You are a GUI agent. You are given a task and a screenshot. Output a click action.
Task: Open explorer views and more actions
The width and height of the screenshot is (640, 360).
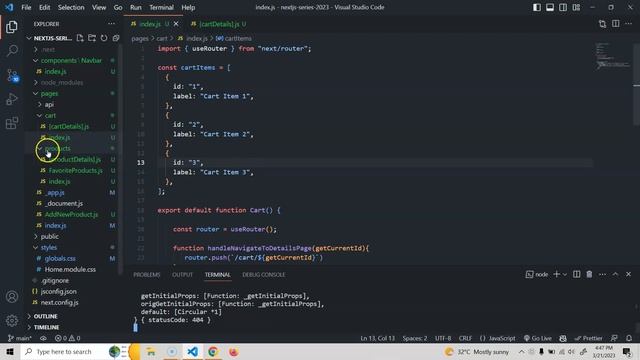click(111, 24)
